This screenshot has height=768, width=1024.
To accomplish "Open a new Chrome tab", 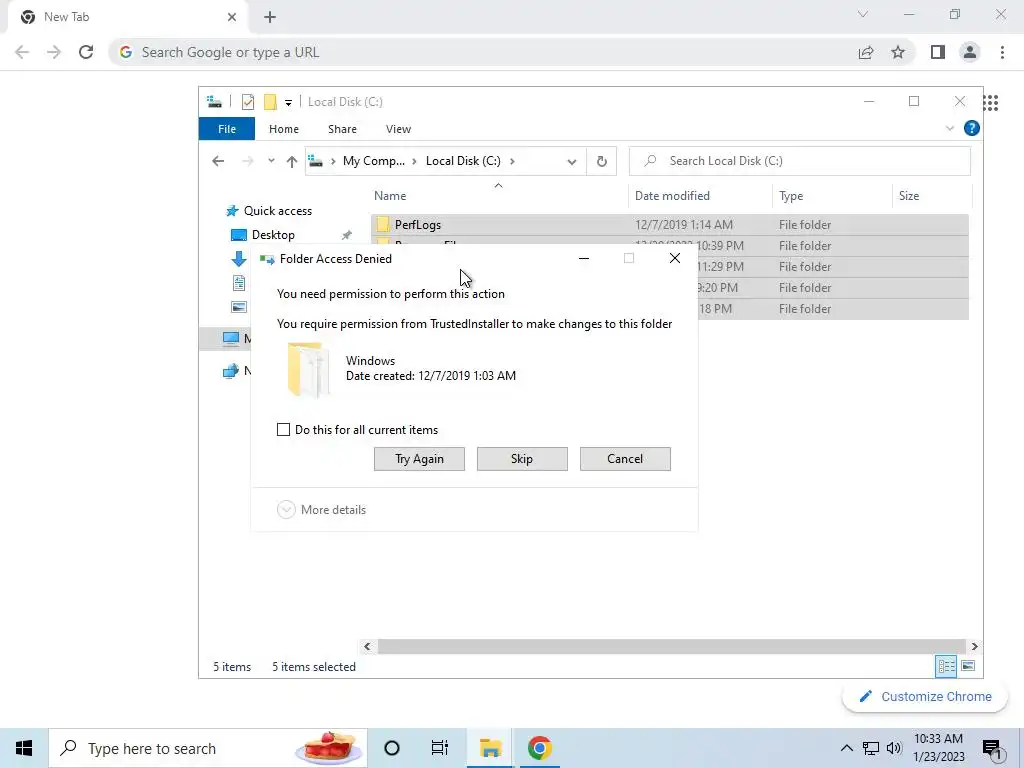I will point(270,17).
